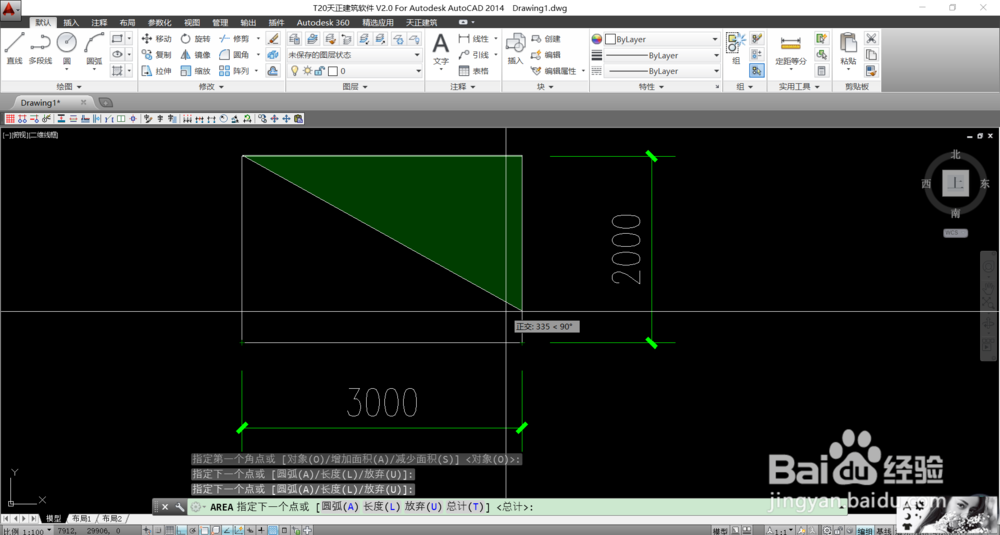
Task: Expand the 修改 panel
Action: click(x=211, y=87)
